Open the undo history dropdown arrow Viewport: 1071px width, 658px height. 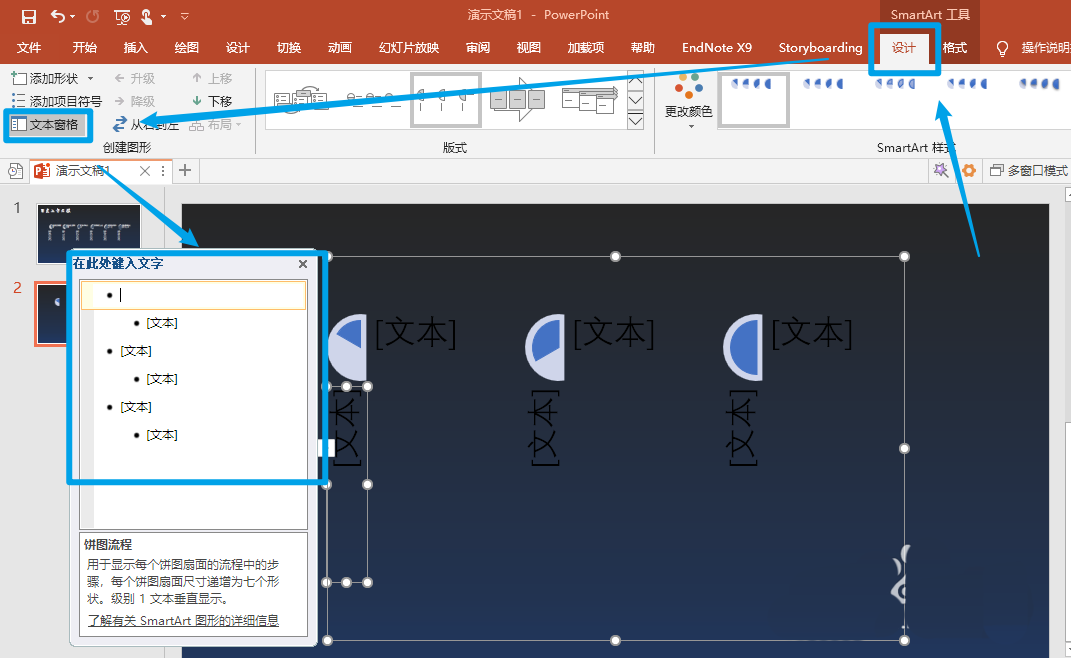coord(72,16)
